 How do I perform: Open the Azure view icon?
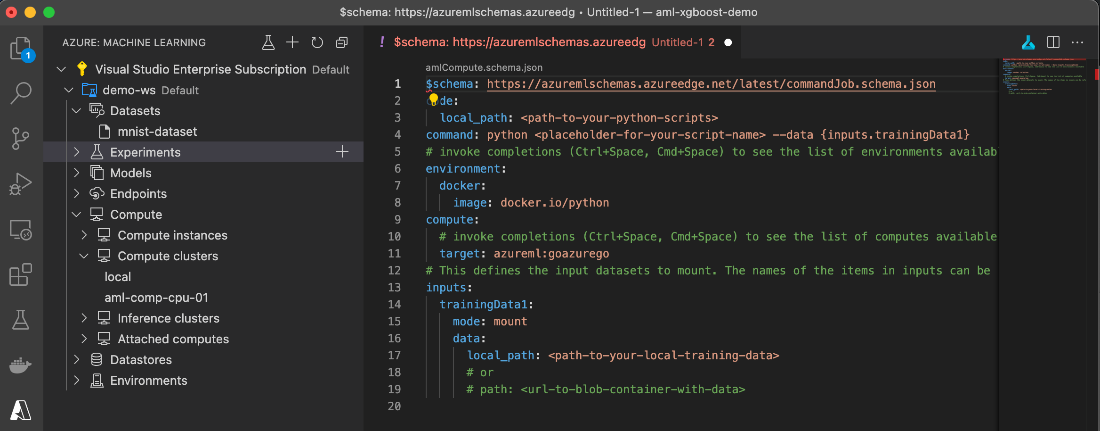21,410
